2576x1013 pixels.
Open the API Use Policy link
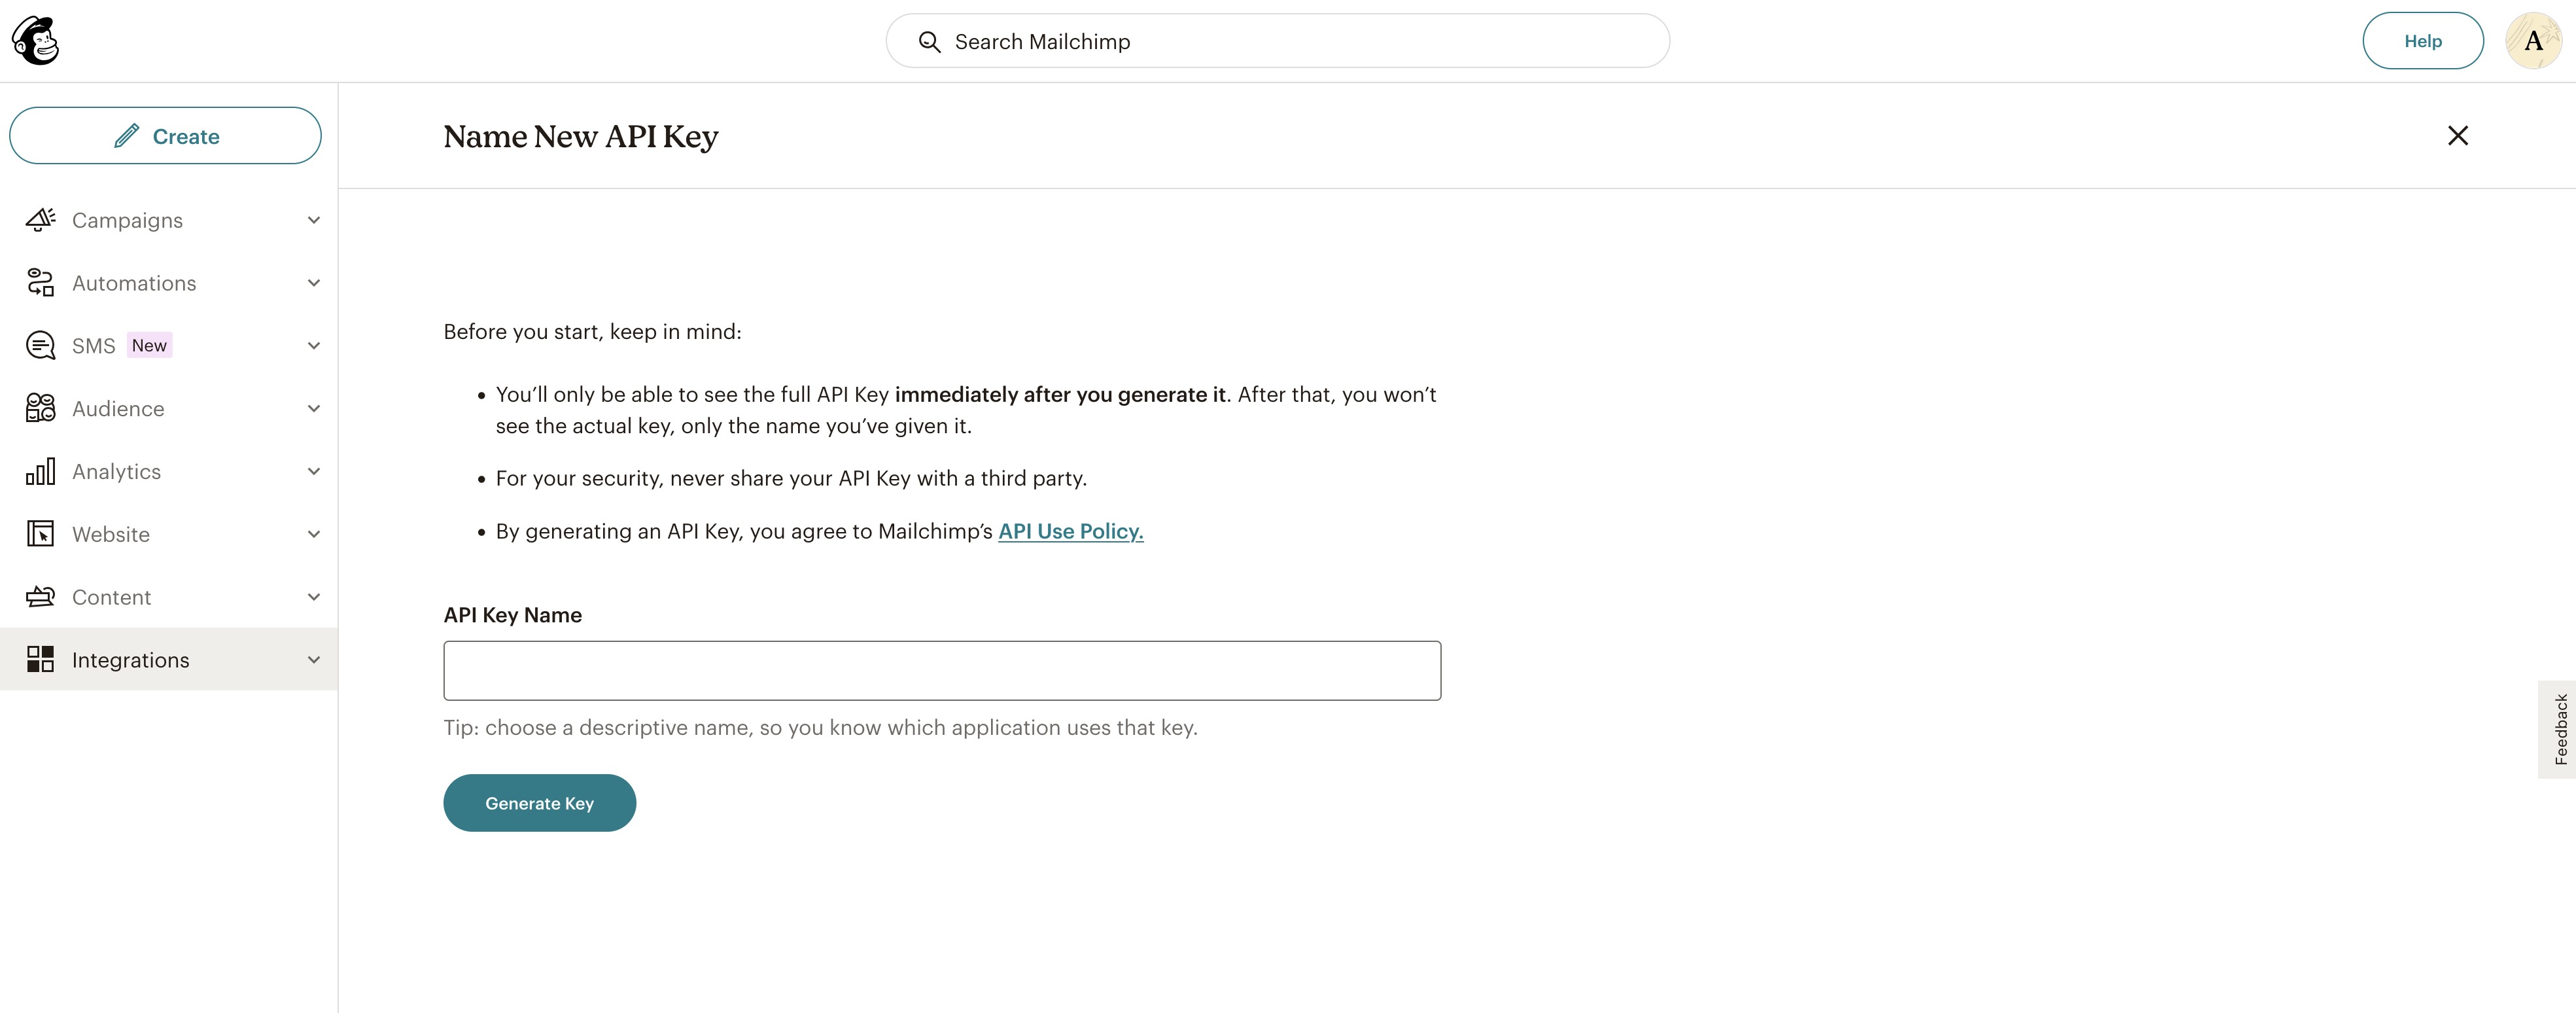(1070, 531)
